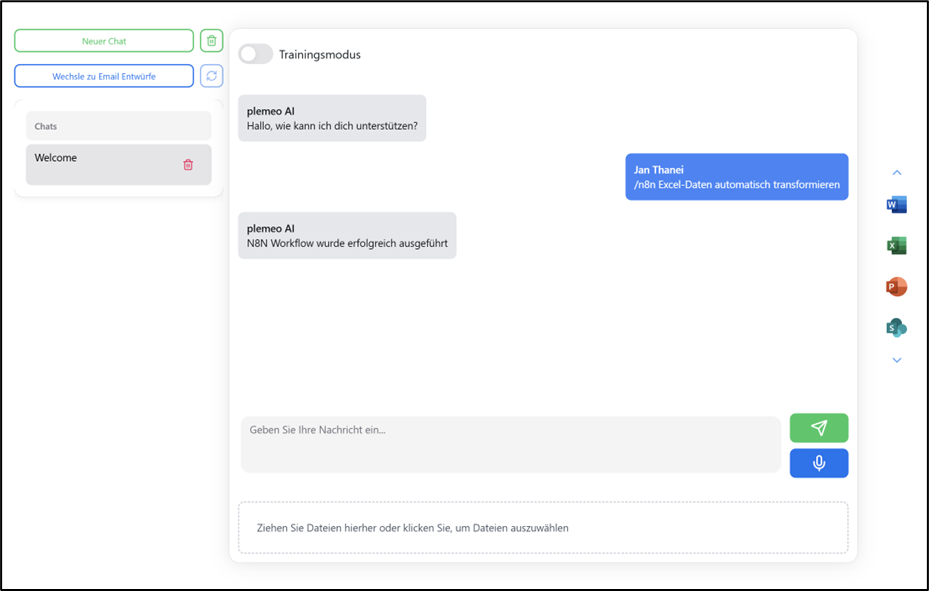Viewport: 929px width, 591px height.
Task: Enable the Trainingsmodus toggle switch
Action: click(256, 54)
